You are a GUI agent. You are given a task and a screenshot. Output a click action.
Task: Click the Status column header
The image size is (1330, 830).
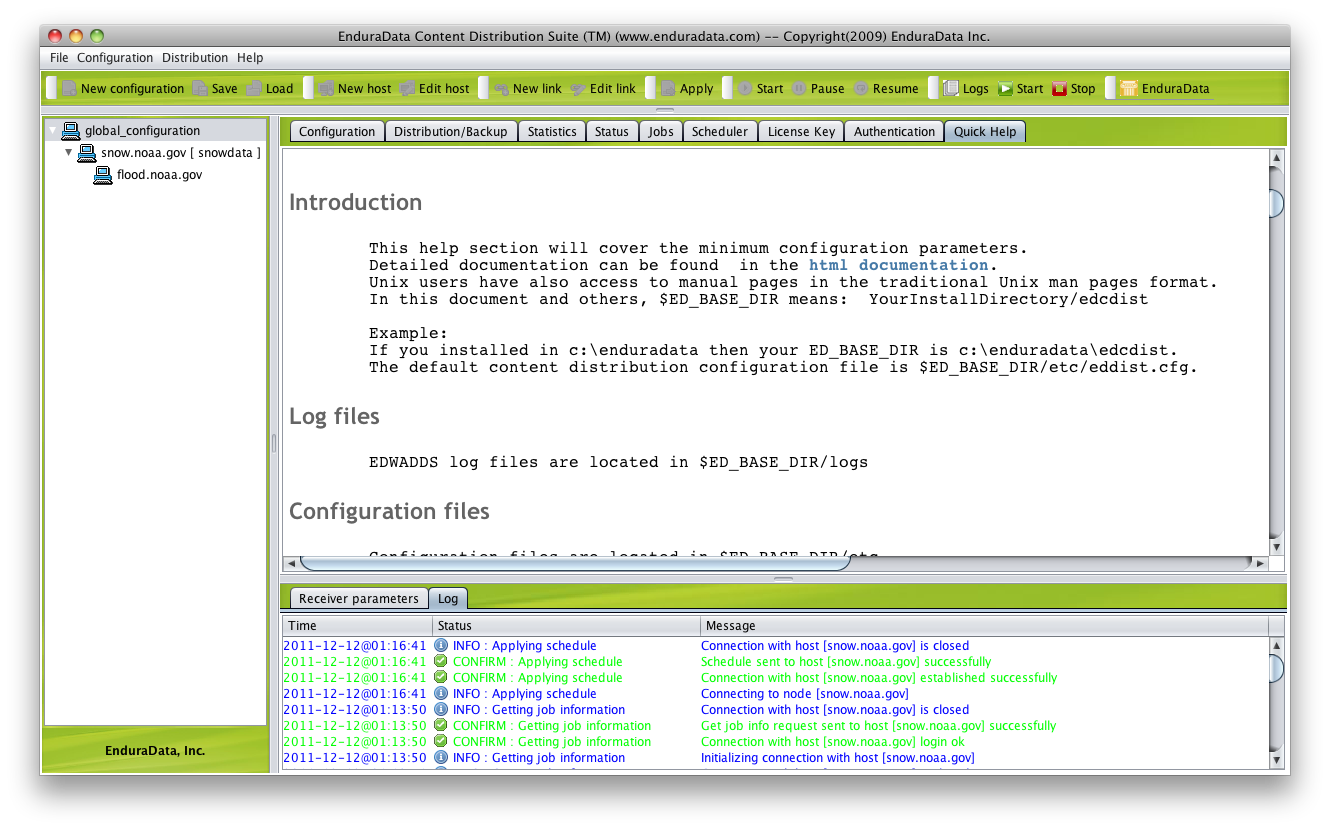566,626
